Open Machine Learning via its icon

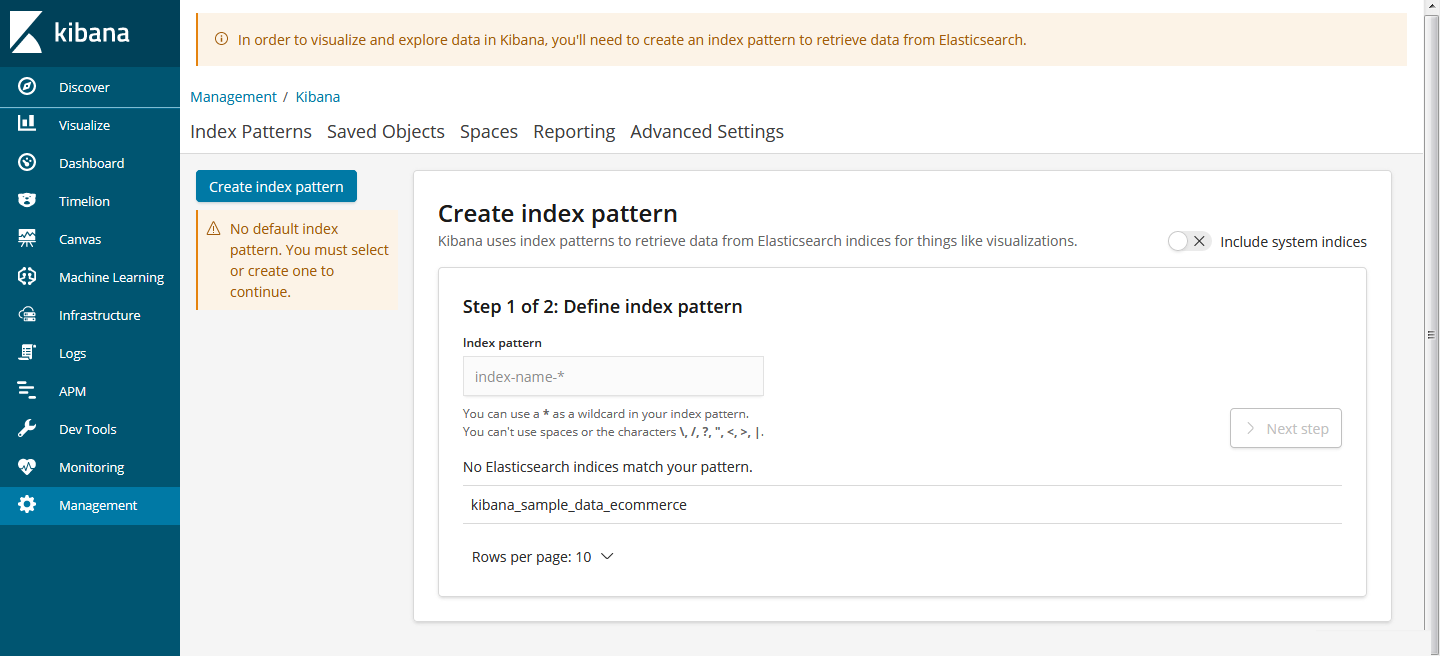click(x=27, y=276)
